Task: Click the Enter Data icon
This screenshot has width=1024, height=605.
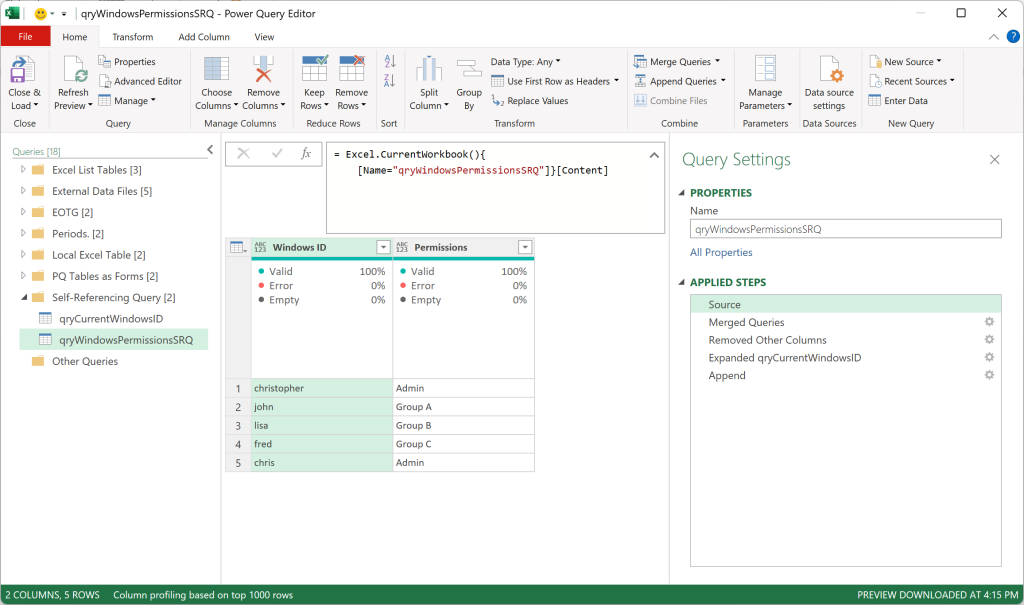Action: 875,101
